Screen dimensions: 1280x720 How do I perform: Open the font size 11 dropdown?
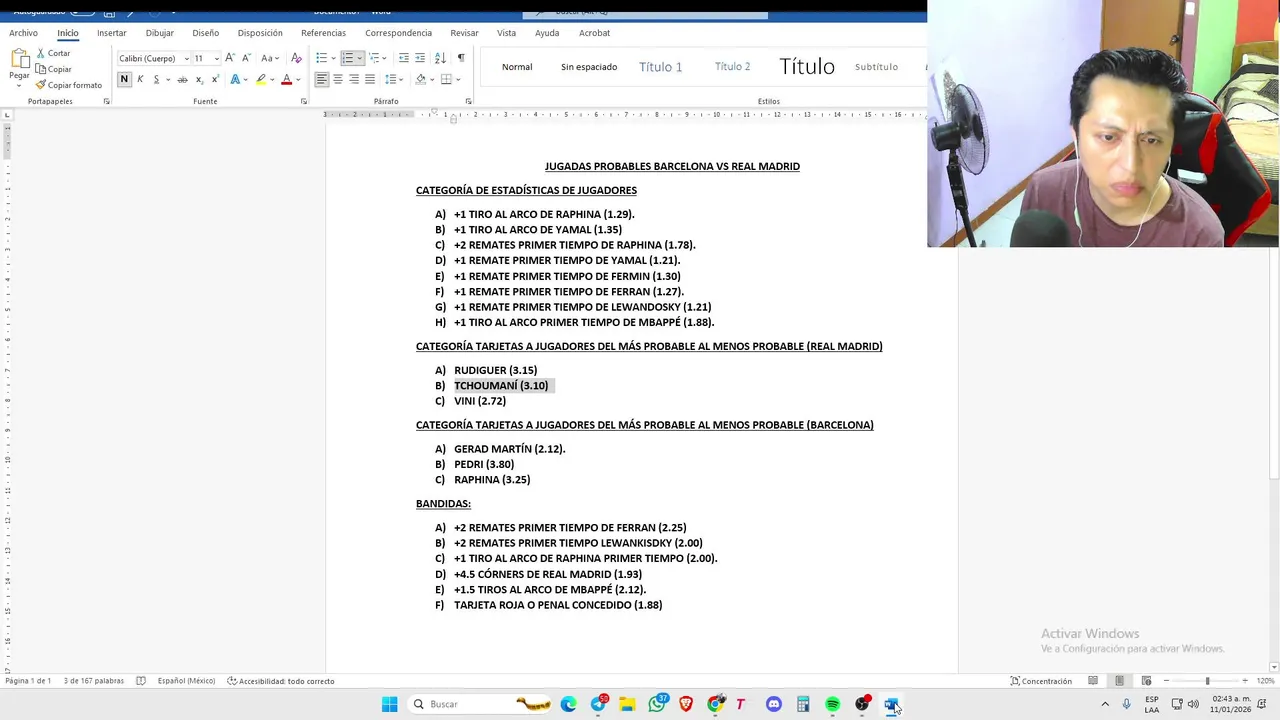click(x=216, y=58)
